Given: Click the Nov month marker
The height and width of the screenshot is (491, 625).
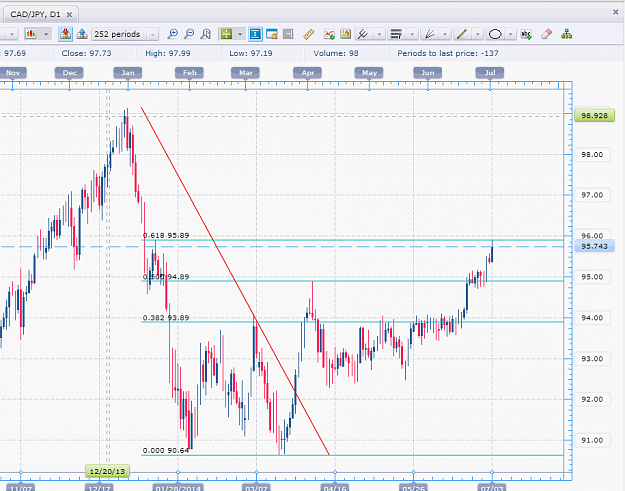Looking at the screenshot, I should tap(13, 73).
